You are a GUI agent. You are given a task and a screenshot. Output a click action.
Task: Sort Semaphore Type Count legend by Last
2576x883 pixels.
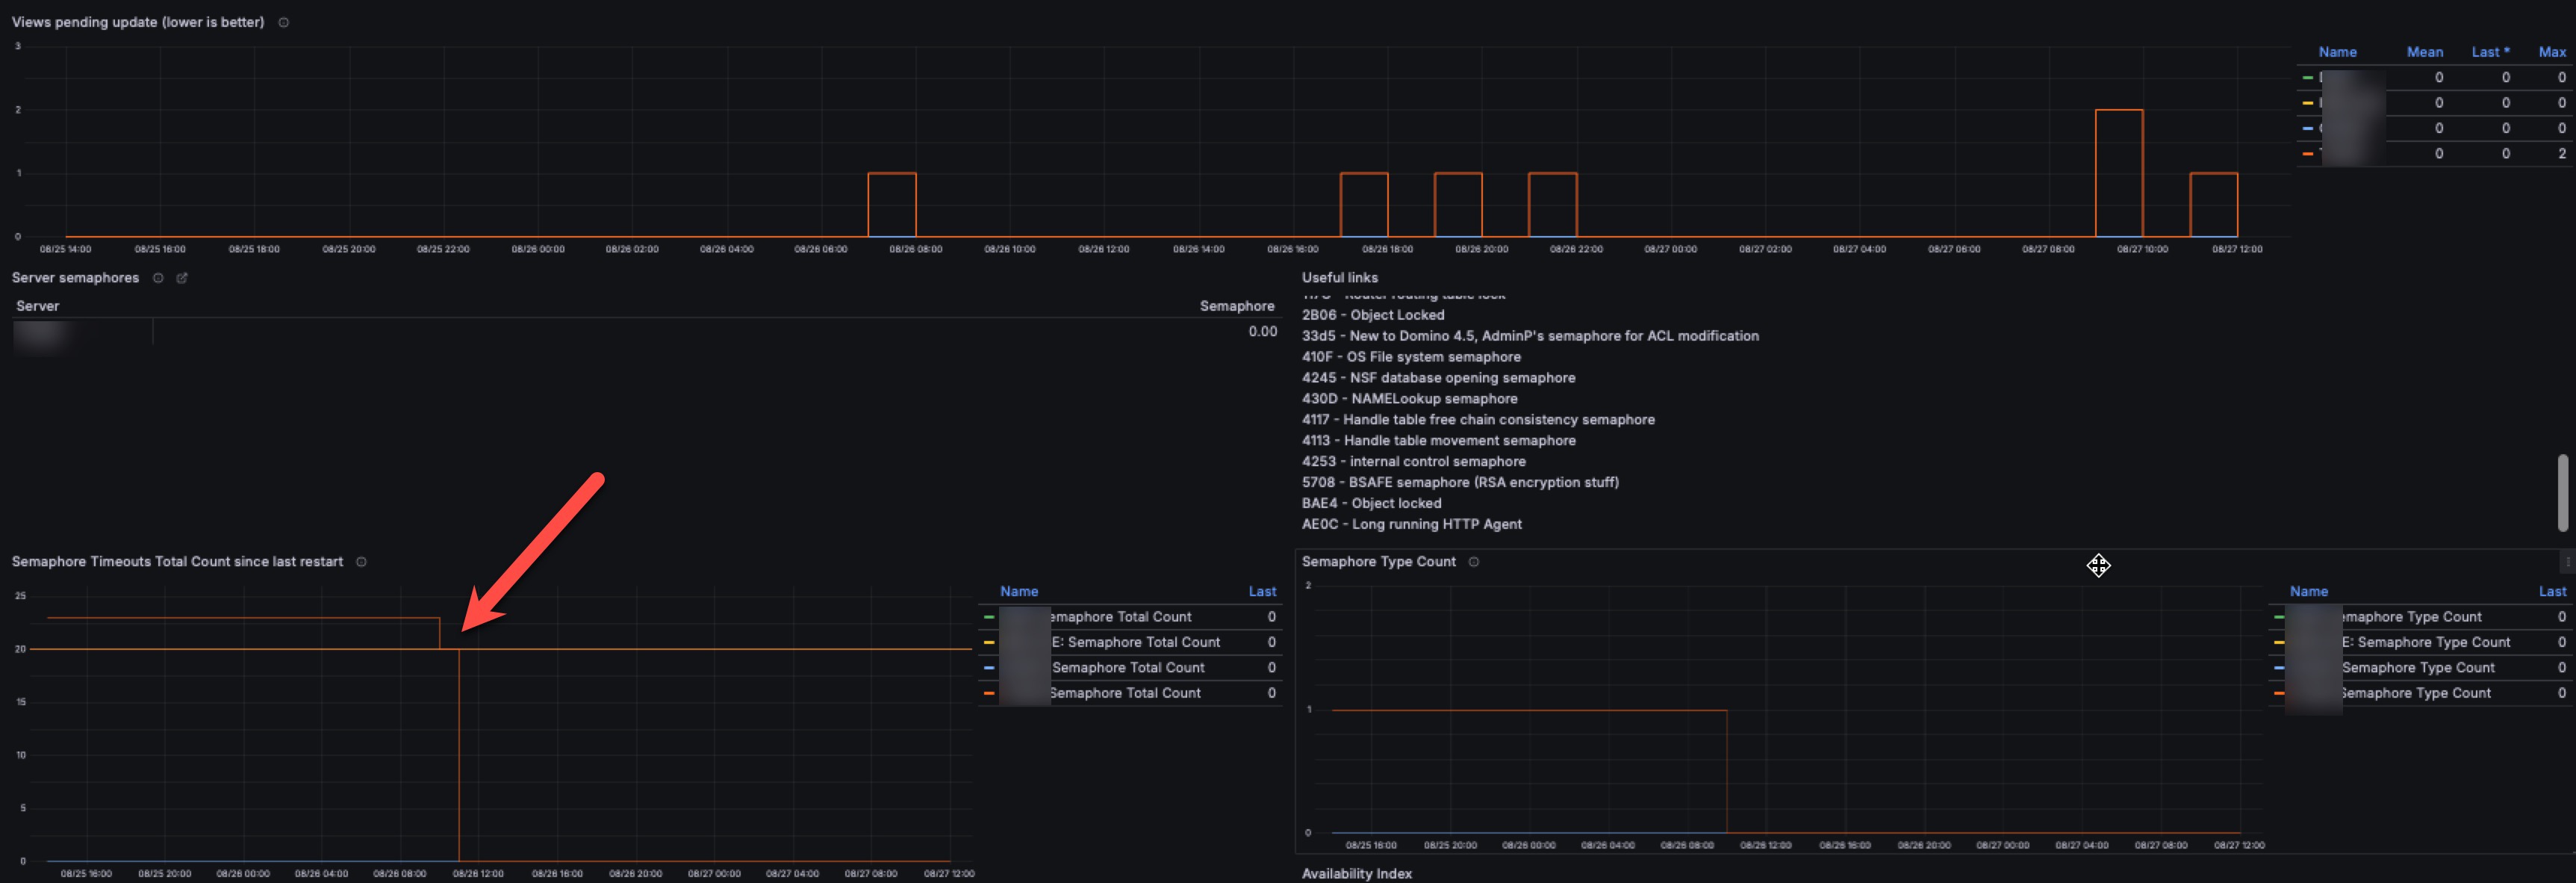[x=2552, y=592]
